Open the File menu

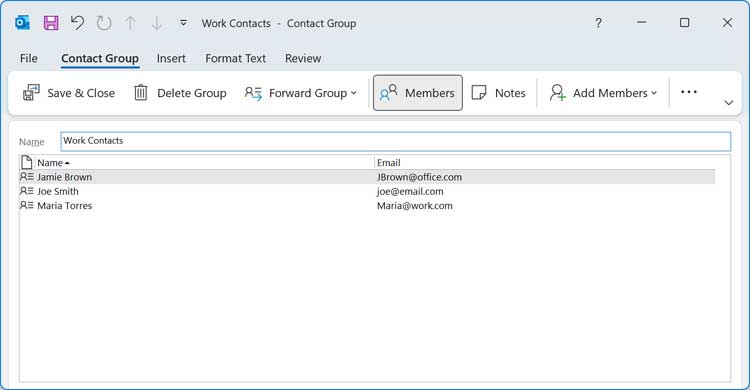(29, 58)
